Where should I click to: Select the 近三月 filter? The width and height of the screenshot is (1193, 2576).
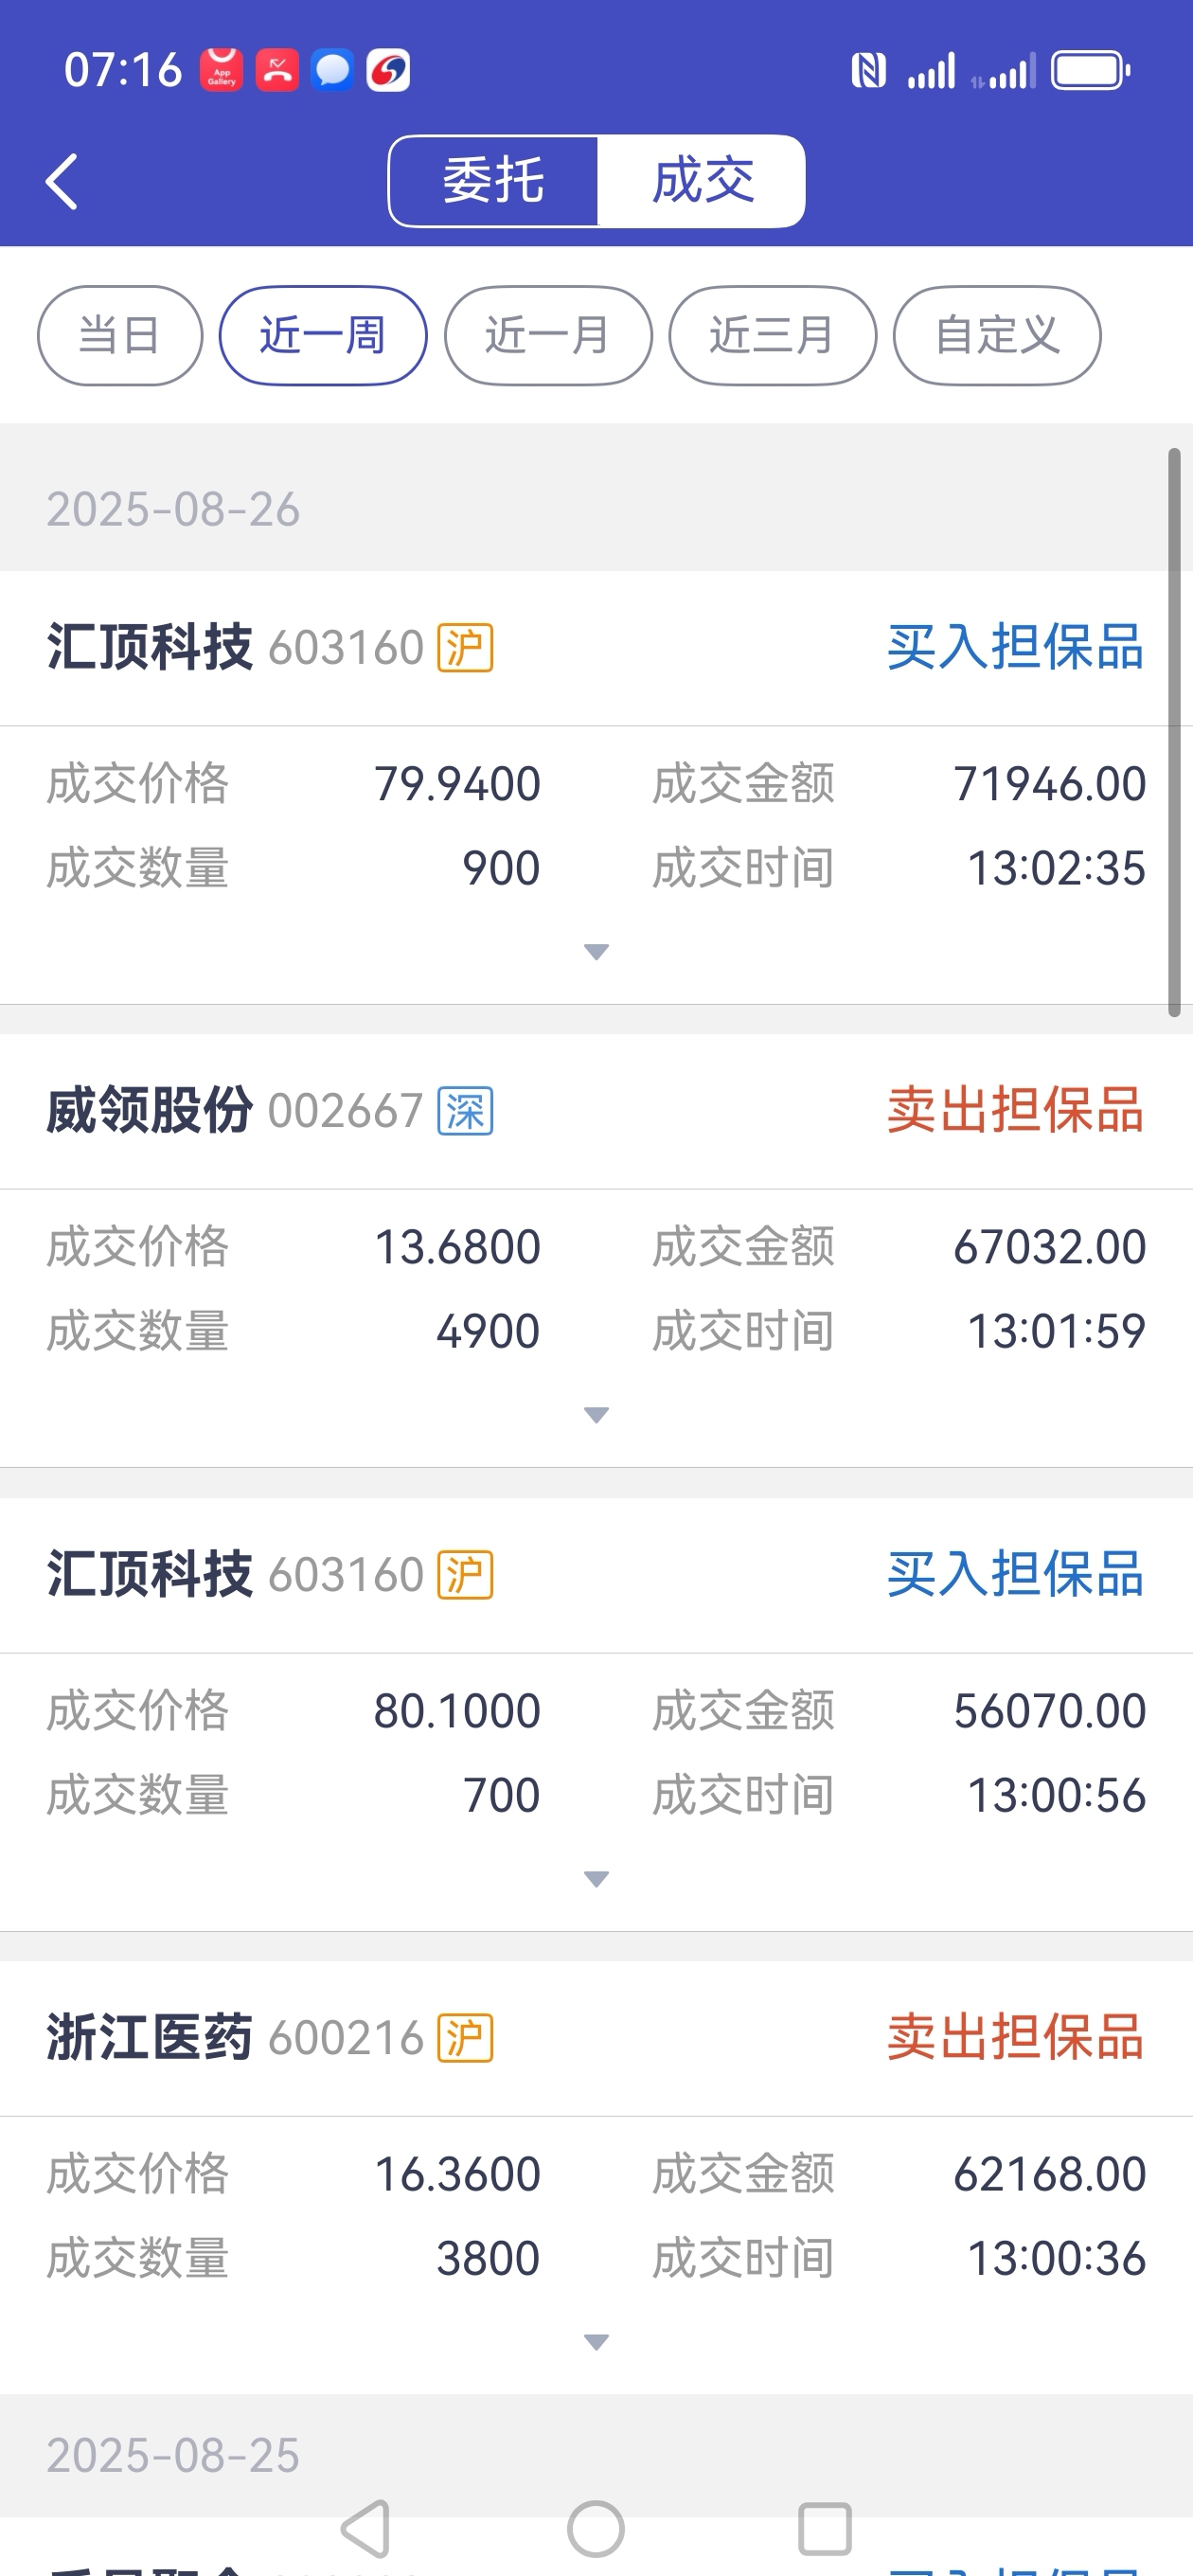click(772, 335)
